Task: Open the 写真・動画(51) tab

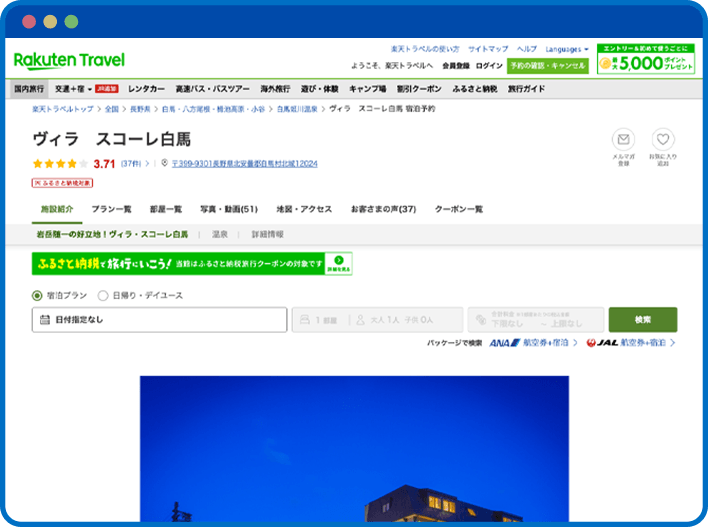Action: click(x=229, y=209)
